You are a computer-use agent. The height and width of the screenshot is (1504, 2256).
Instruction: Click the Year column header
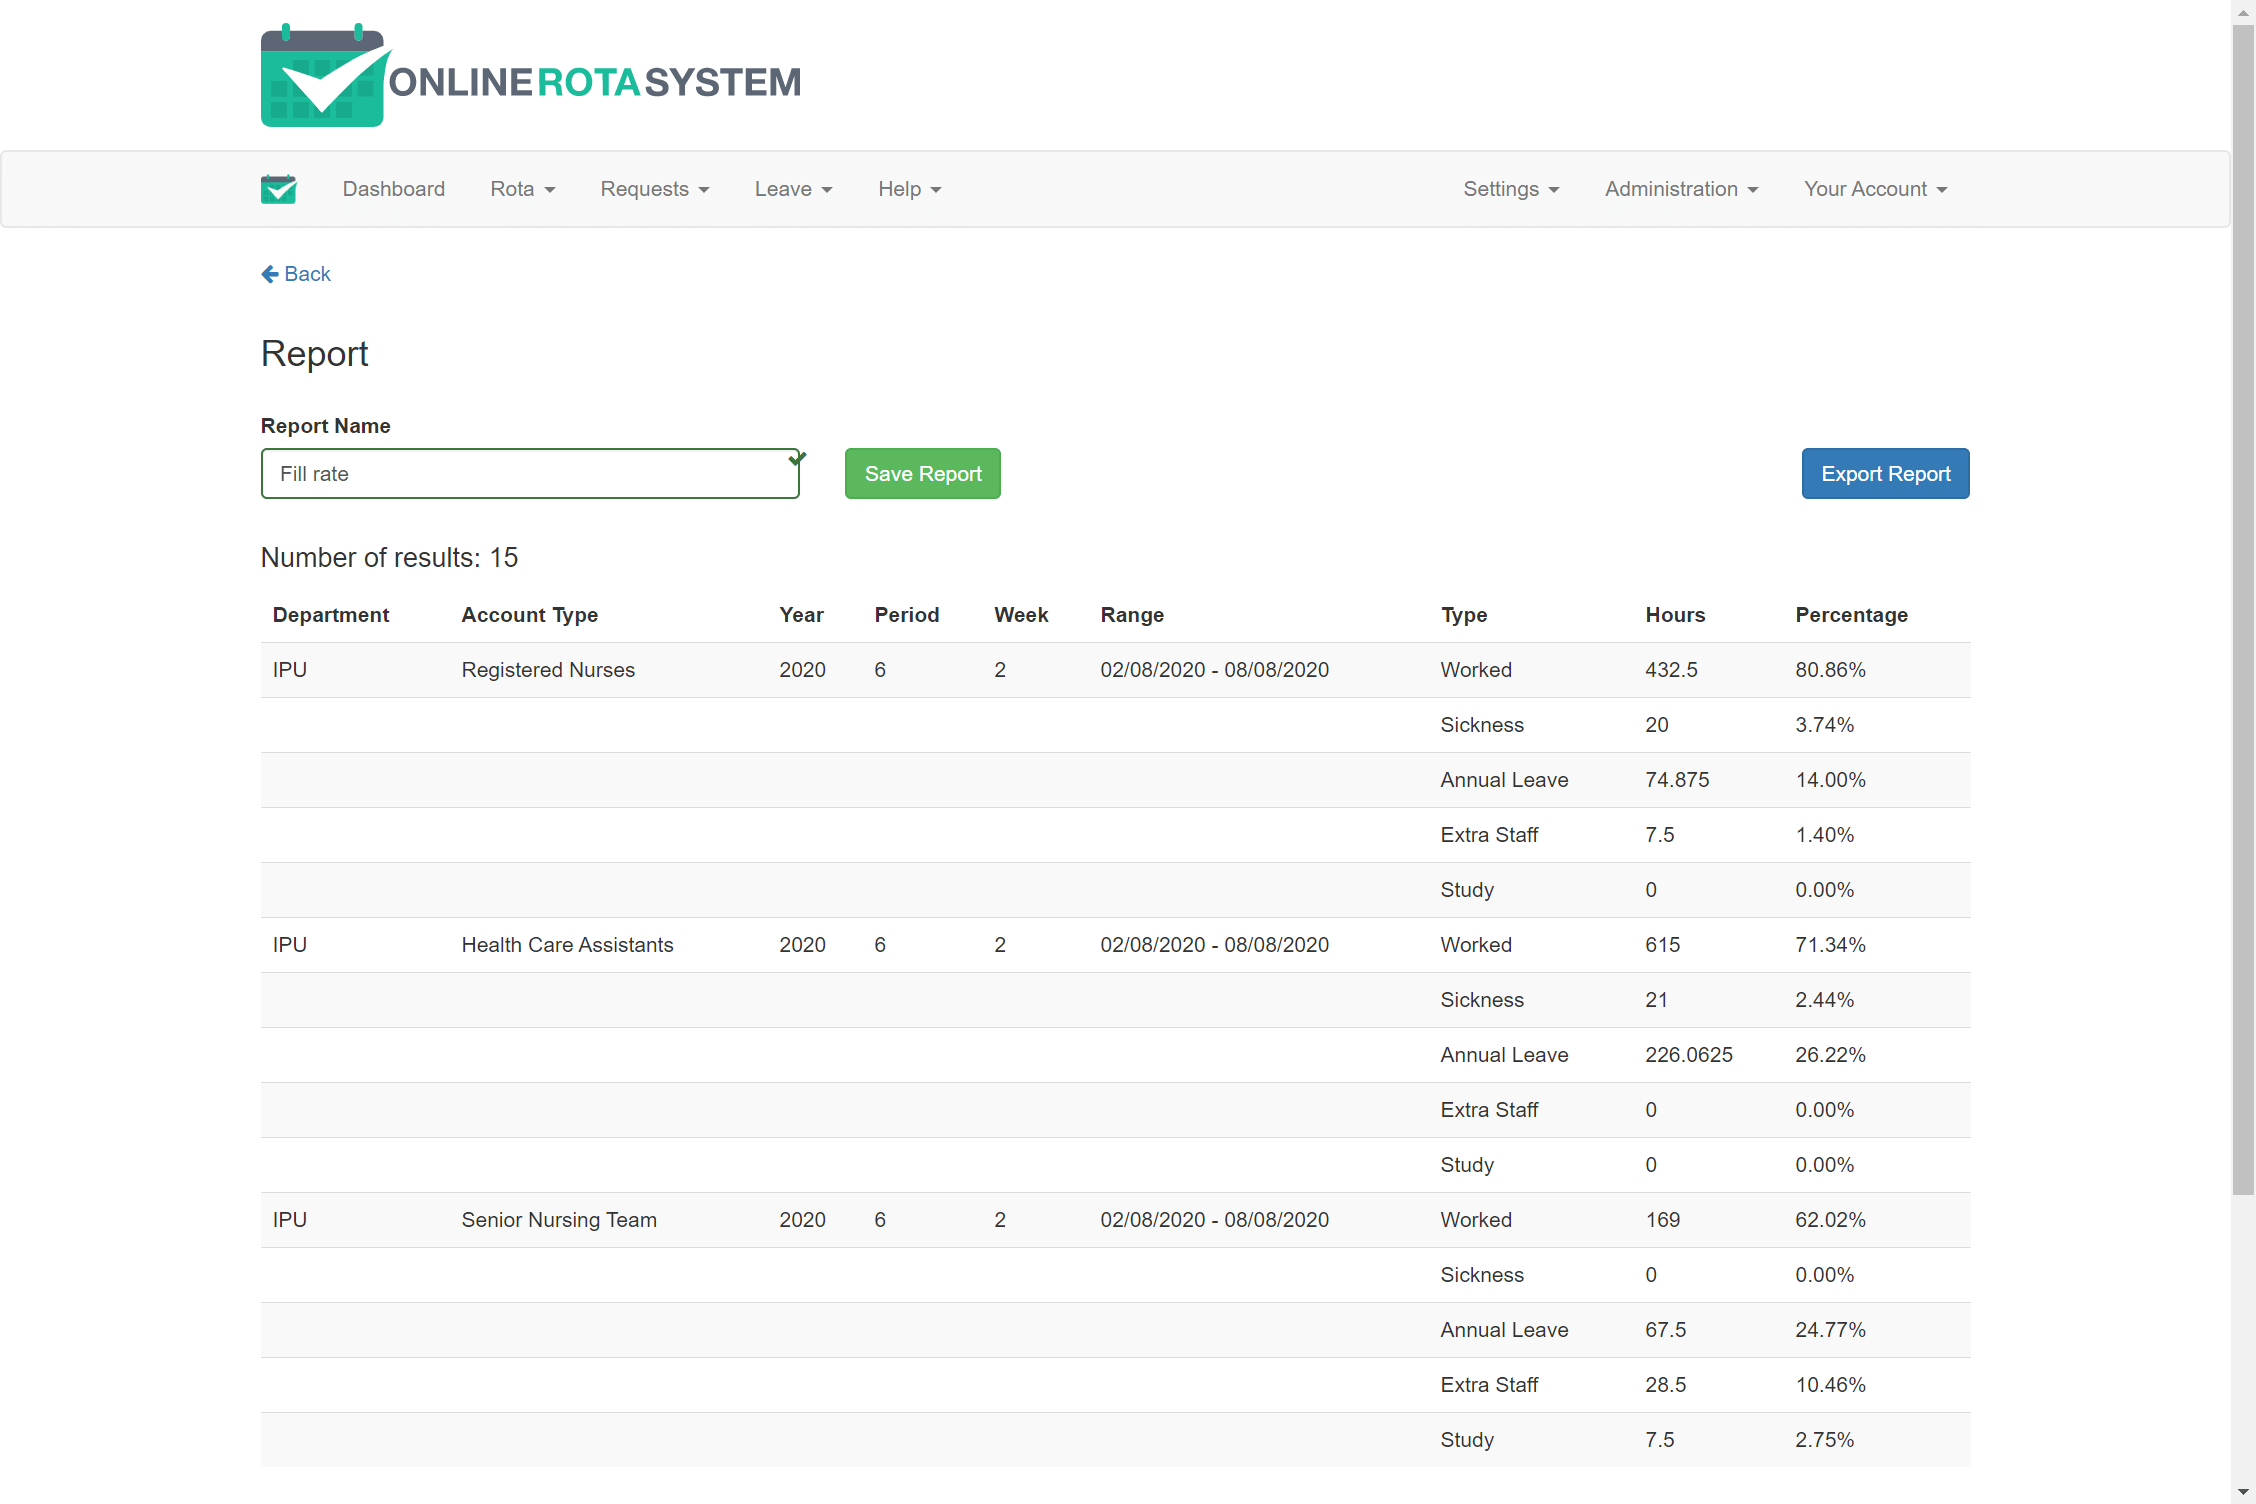click(x=802, y=615)
